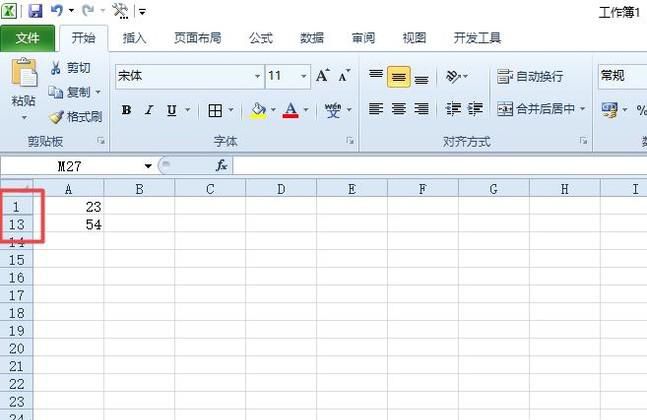Click the 复制 (Copy) button

(x=69, y=92)
